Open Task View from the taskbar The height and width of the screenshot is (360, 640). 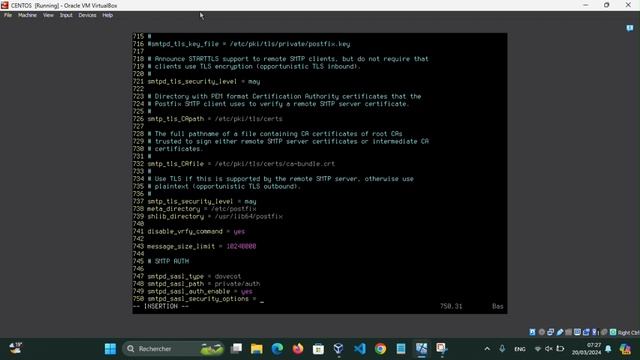(x=236, y=349)
